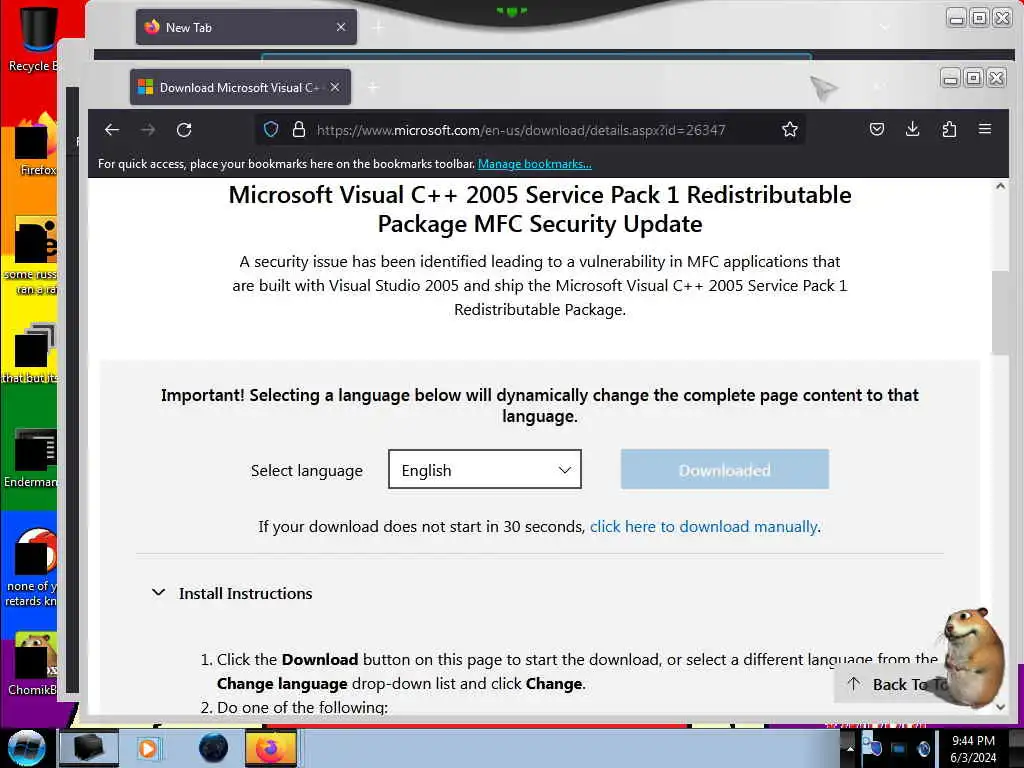This screenshot has width=1024, height=768.
Task: Bookmark this page with the star
Action: [x=790, y=129]
